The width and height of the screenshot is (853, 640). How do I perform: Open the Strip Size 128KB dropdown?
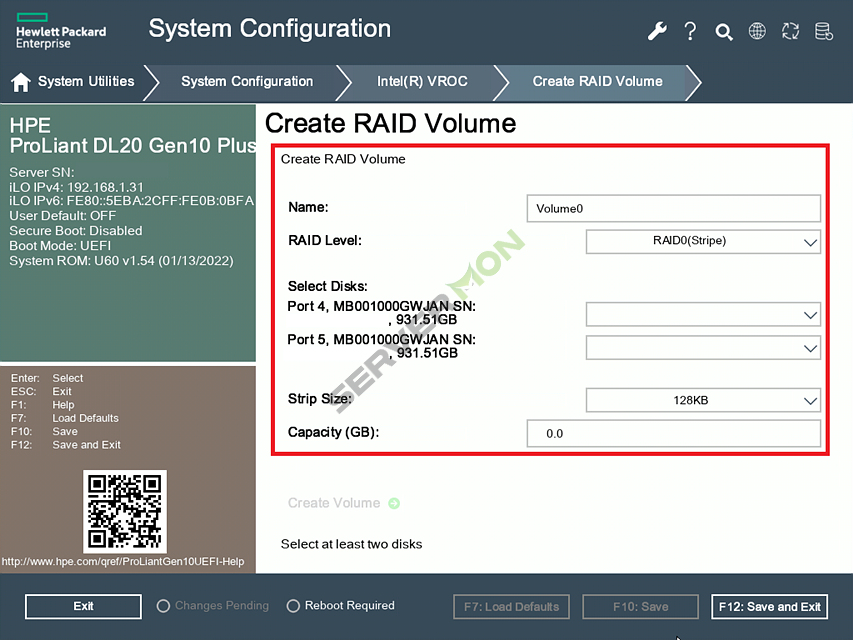click(x=703, y=400)
